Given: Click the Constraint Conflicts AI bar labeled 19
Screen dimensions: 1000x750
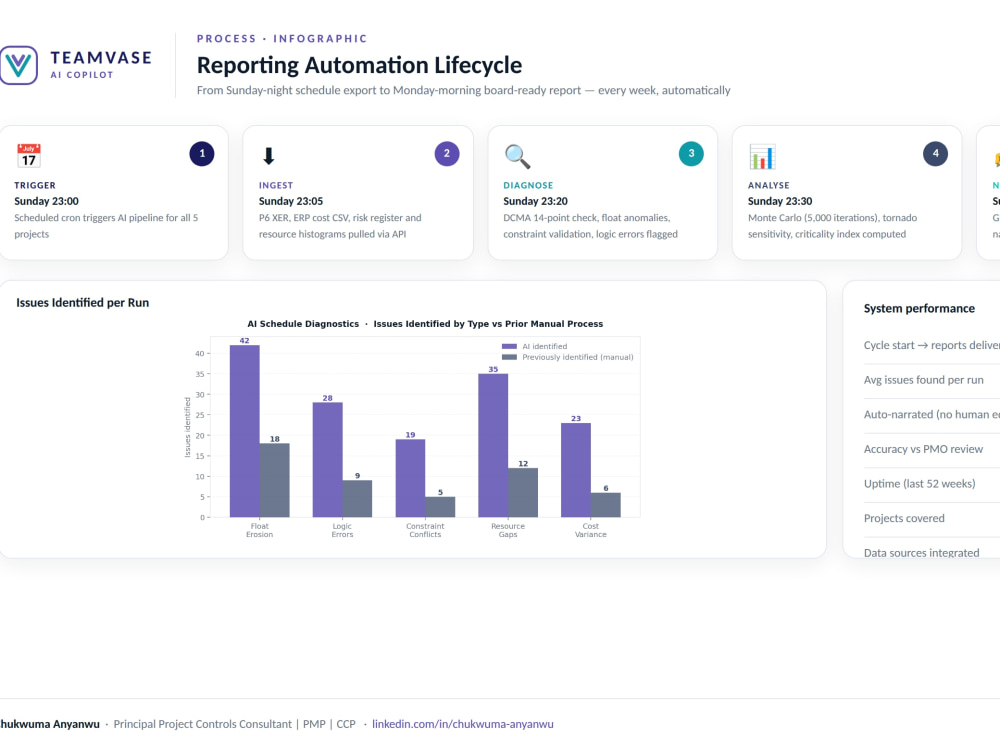Looking at the screenshot, I should coord(410,478).
